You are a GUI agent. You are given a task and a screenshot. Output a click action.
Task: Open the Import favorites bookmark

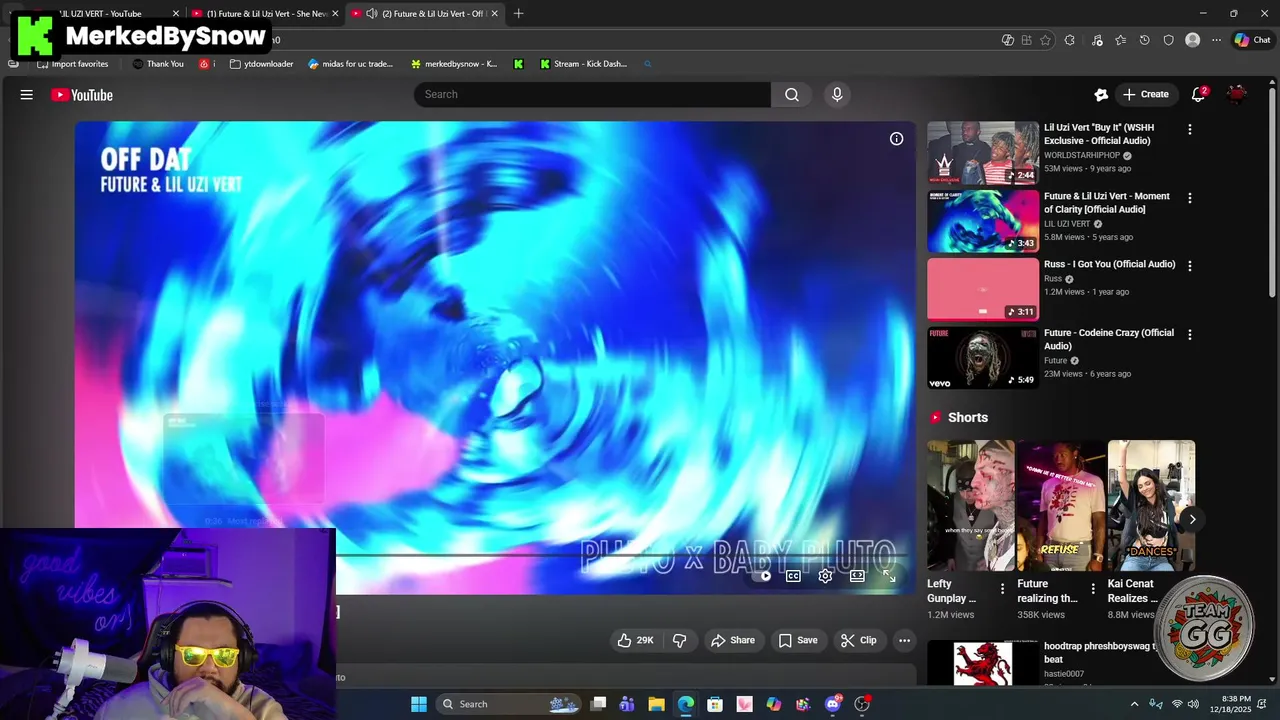72,64
